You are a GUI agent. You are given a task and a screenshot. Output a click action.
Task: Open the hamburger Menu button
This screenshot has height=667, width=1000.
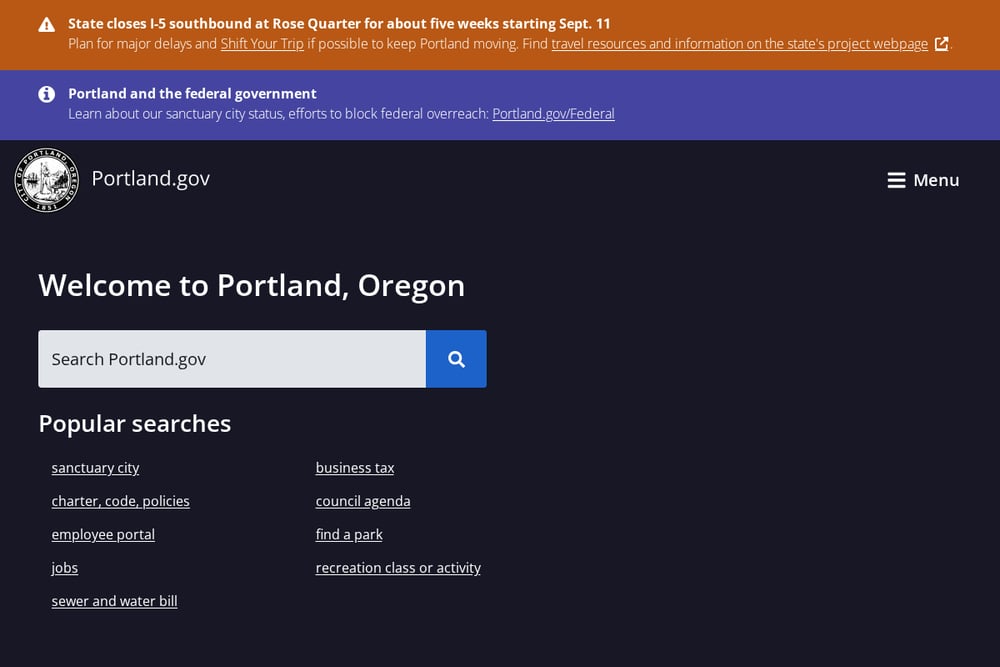[x=923, y=180]
